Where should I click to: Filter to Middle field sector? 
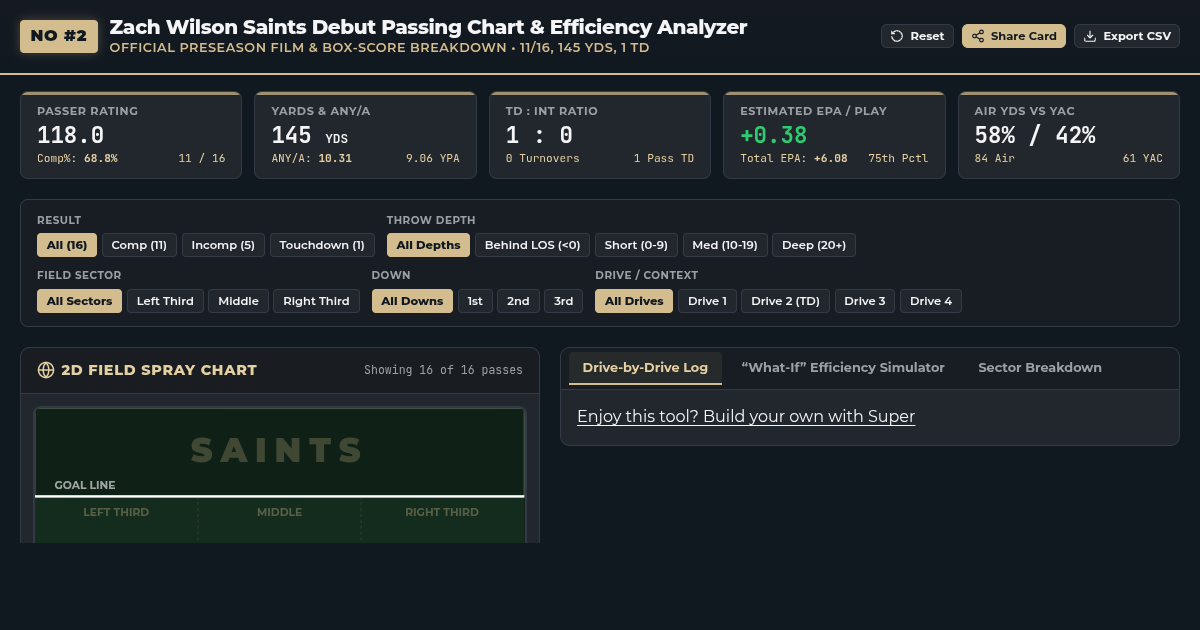(x=239, y=301)
